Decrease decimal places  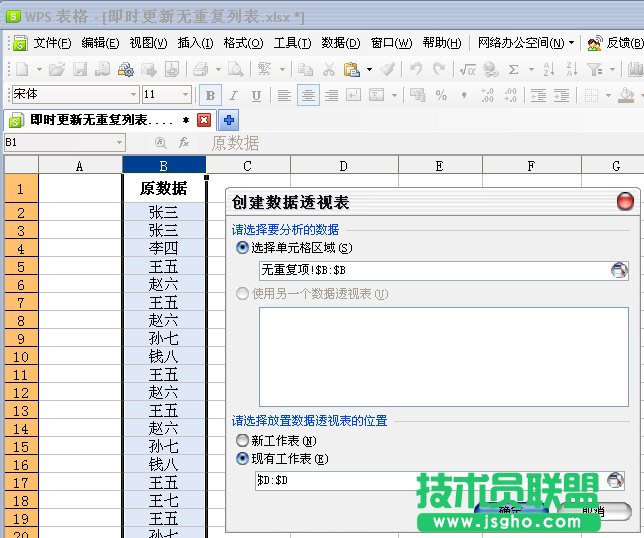pyautogui.click(x=510, y=95)
